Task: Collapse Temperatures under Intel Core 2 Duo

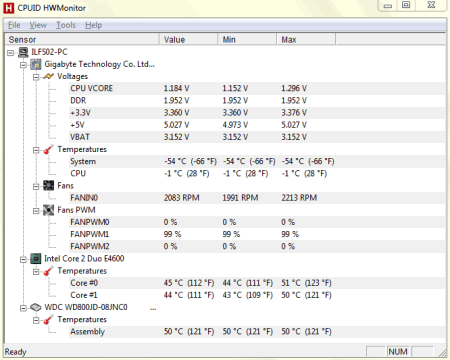Action: pos(36,272)
